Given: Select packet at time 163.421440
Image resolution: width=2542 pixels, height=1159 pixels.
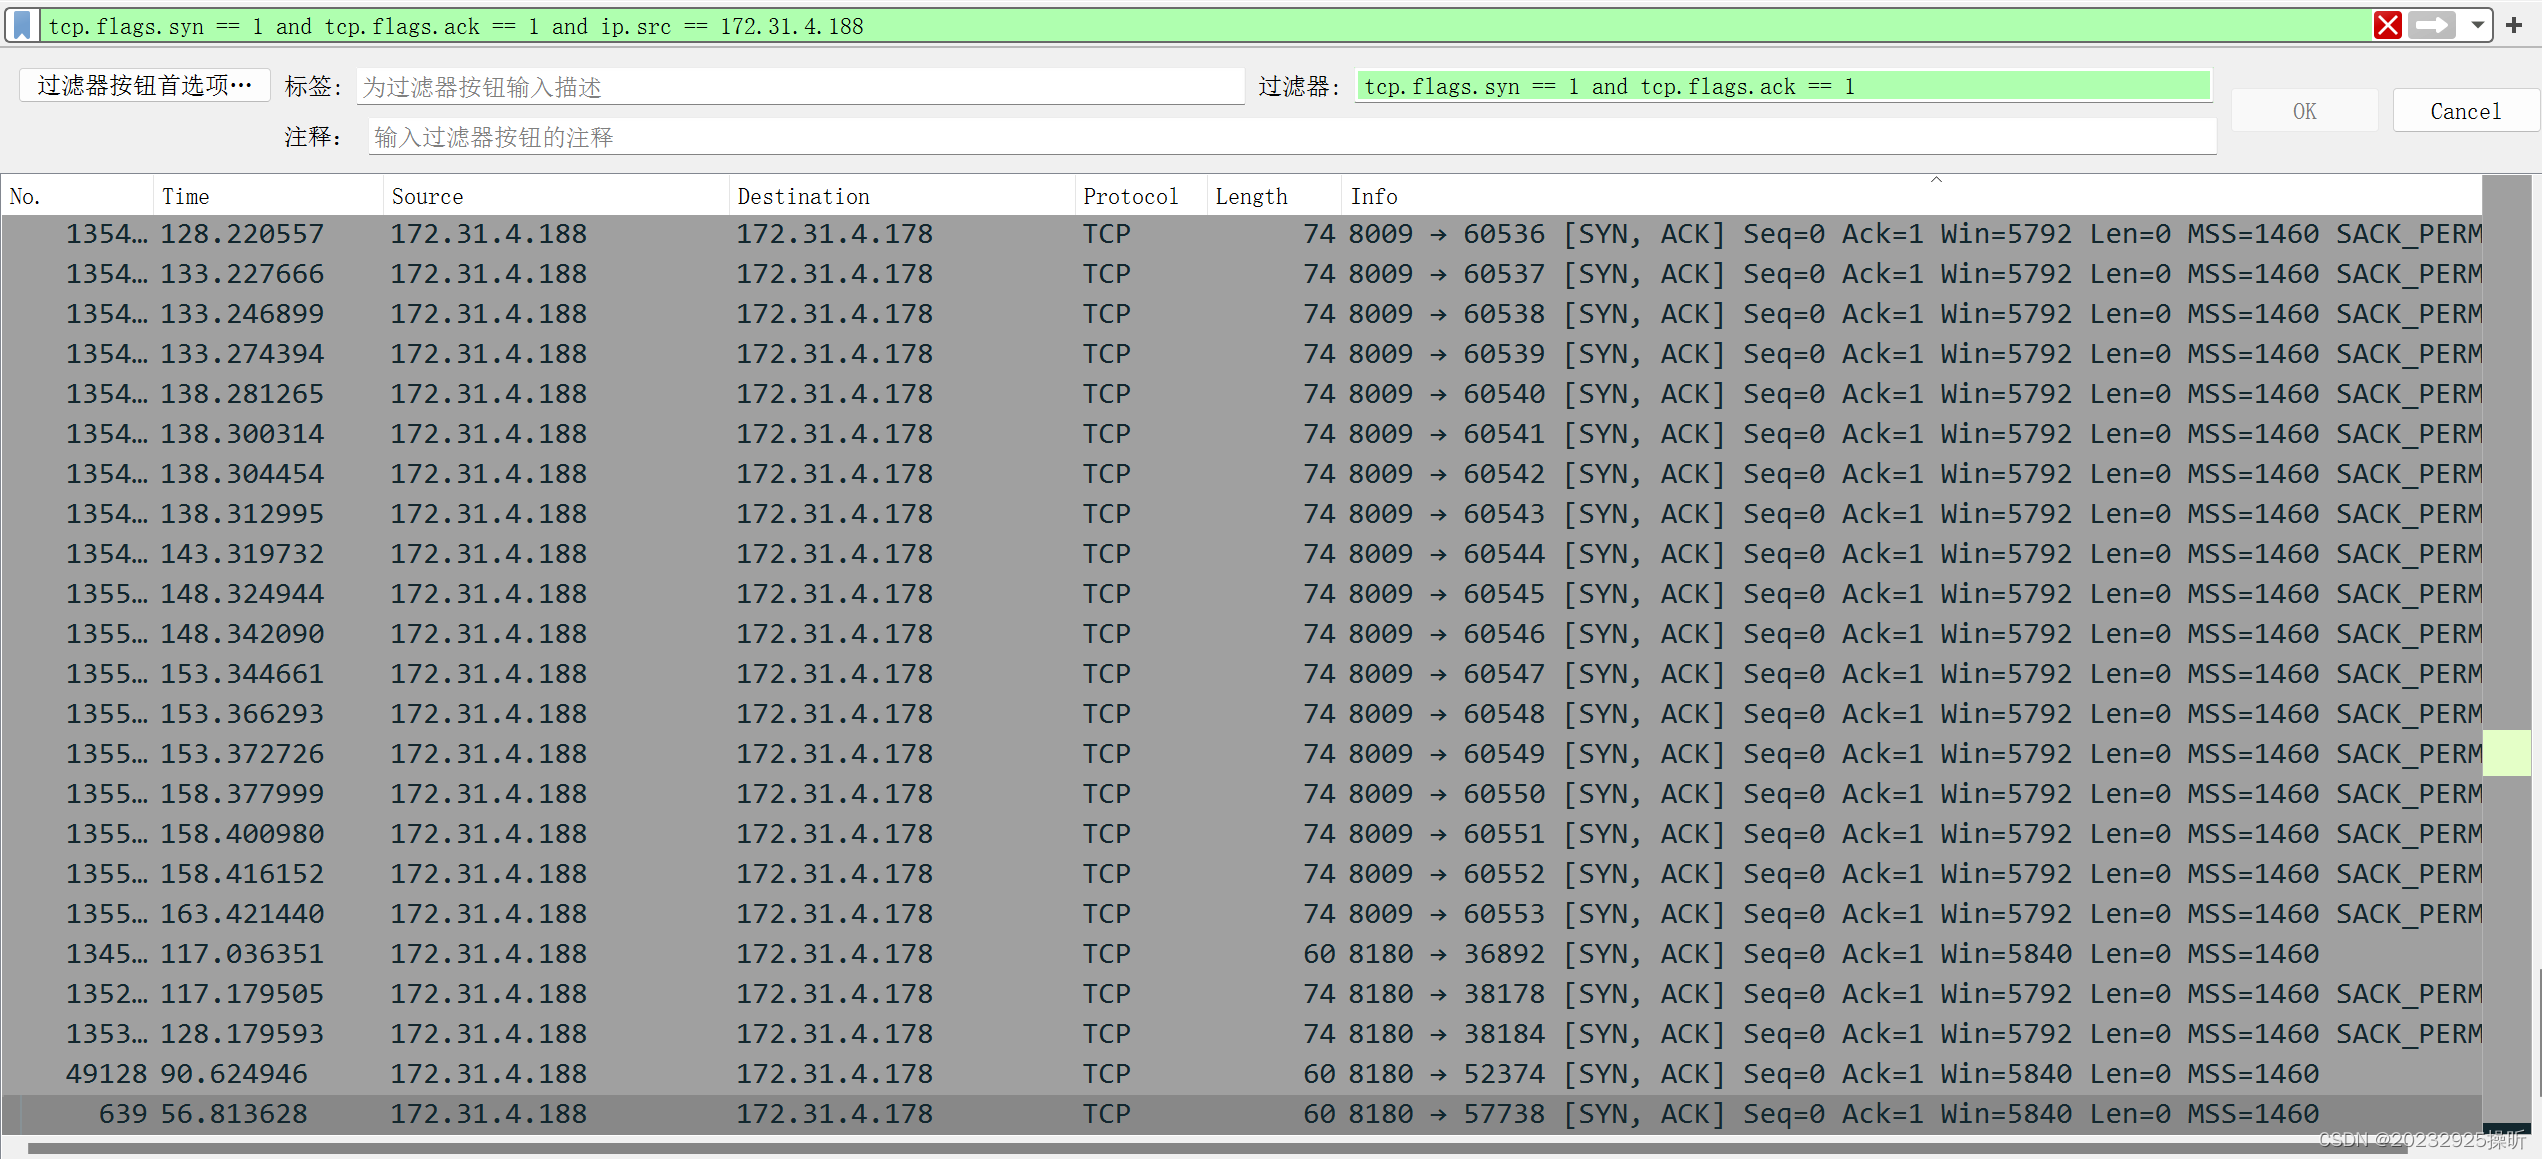Looking at the screenshot, I should click(1241, 914).
